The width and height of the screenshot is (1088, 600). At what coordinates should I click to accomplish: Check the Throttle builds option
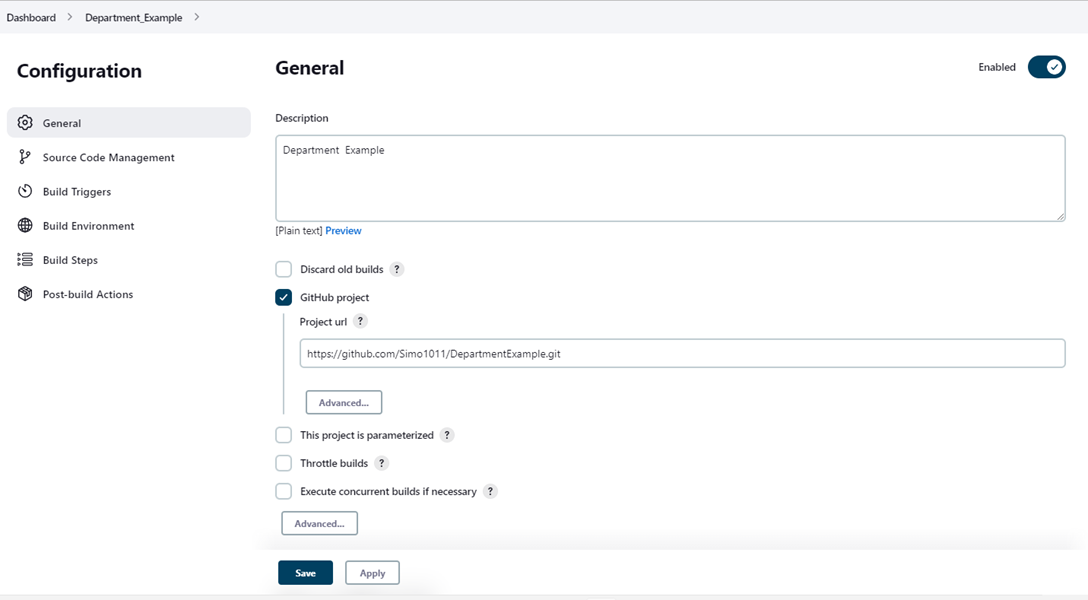click(x=283, y=463)
